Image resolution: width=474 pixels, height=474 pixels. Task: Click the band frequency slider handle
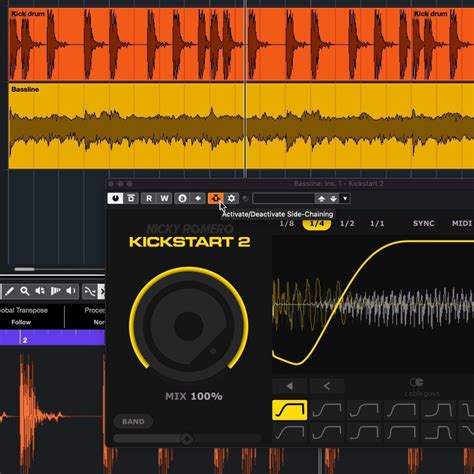187,439
